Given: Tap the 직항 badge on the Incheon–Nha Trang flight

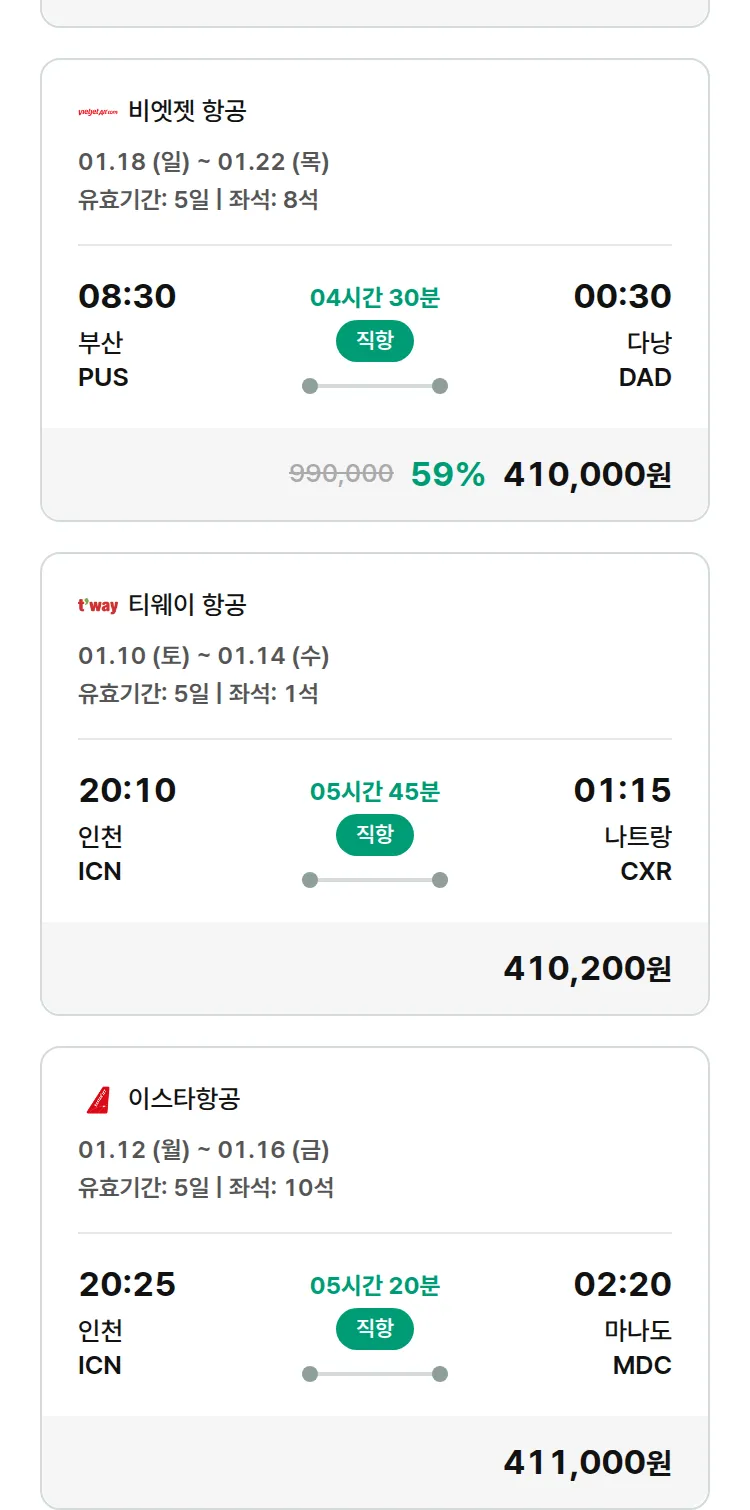Looking at the screenshot, I should [x=375, y=835].
